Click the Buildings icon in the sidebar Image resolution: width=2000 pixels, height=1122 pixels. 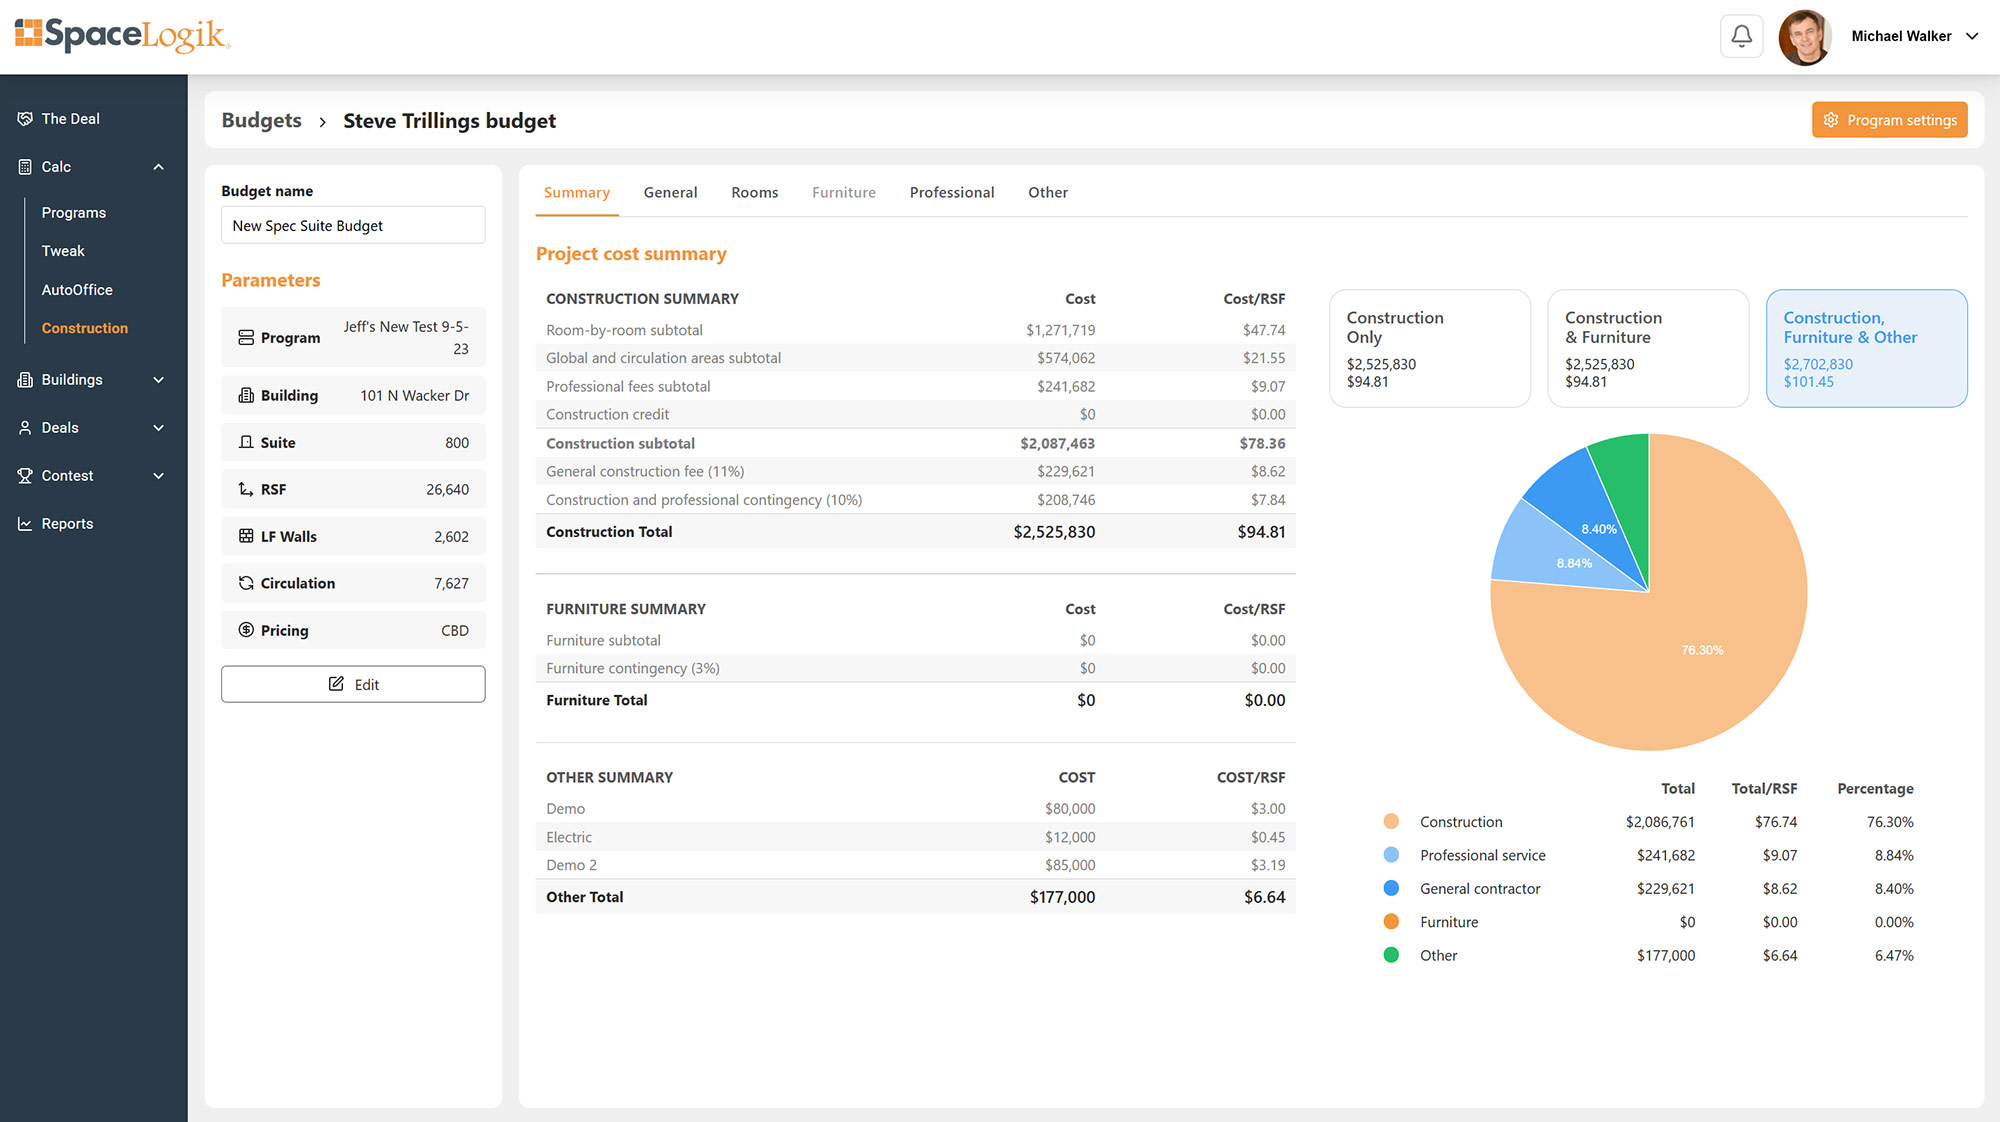[x=25, y=380]
